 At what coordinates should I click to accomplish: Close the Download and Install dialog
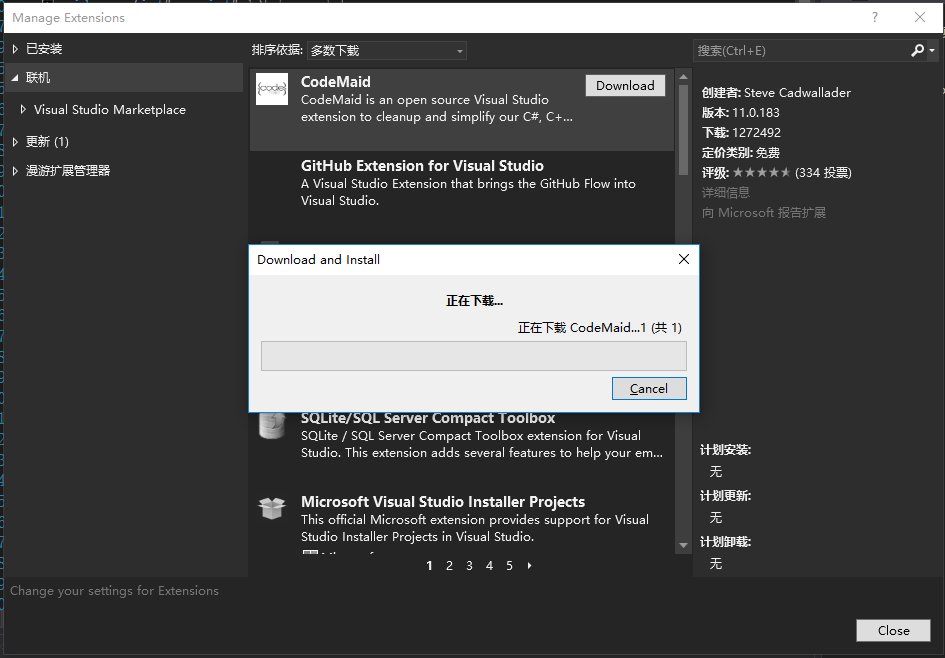click(684, 259)
